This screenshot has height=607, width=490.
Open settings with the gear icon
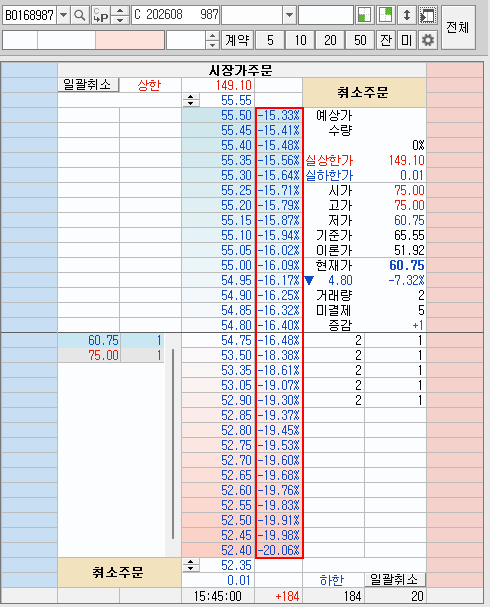pos(428,40)
